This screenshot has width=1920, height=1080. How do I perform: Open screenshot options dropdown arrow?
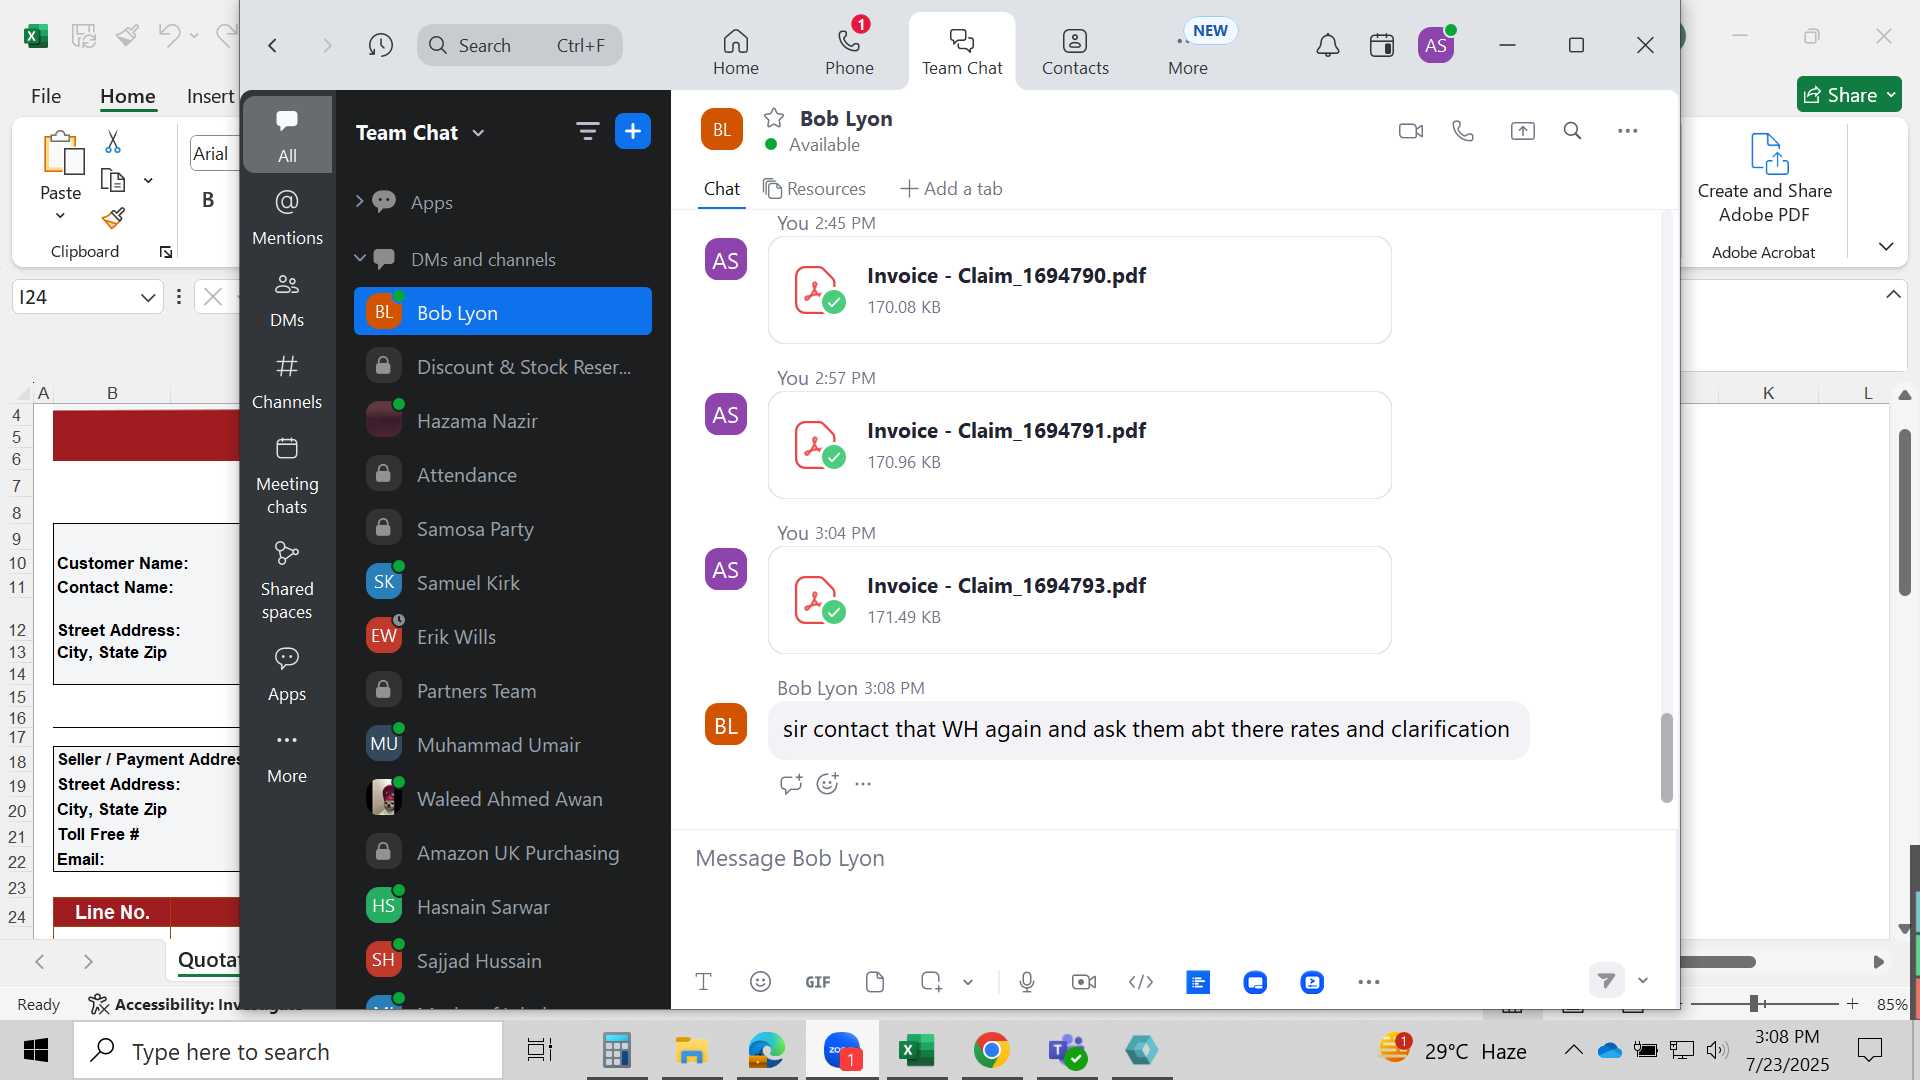click(967, 982)
